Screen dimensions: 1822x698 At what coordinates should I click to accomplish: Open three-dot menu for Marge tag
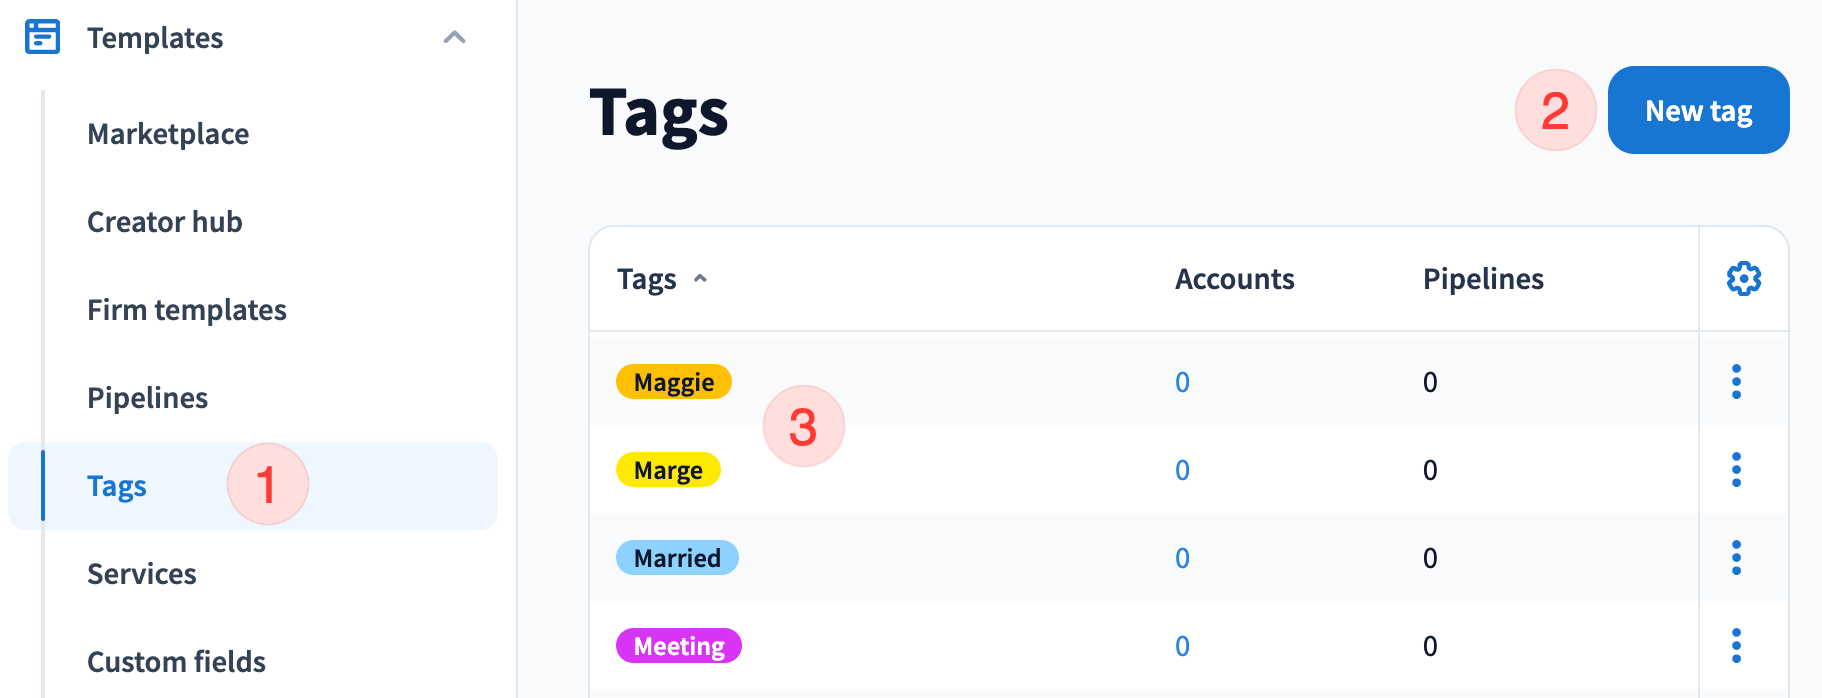pos(1736,470)
